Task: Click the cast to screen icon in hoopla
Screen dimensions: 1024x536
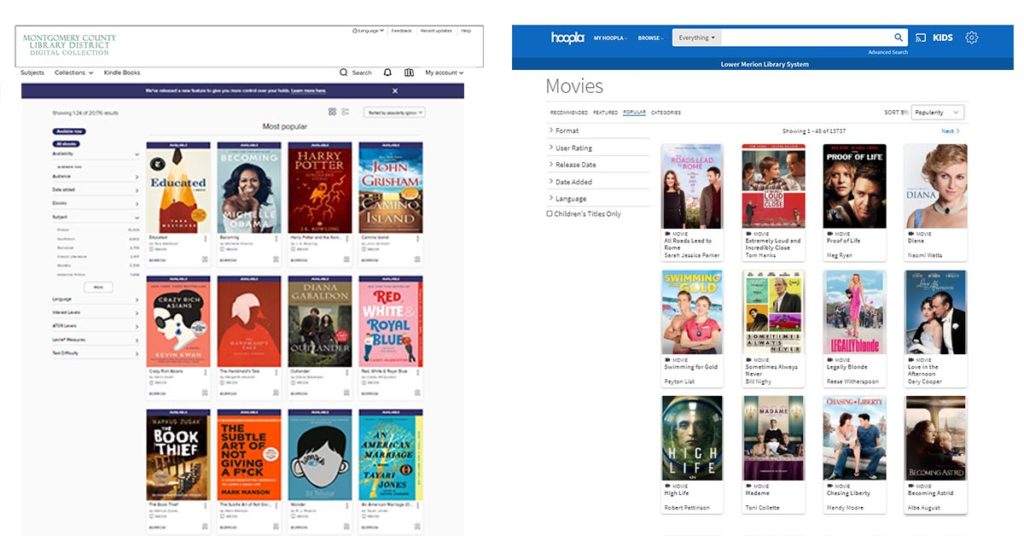Action: [x=921, y=38]
